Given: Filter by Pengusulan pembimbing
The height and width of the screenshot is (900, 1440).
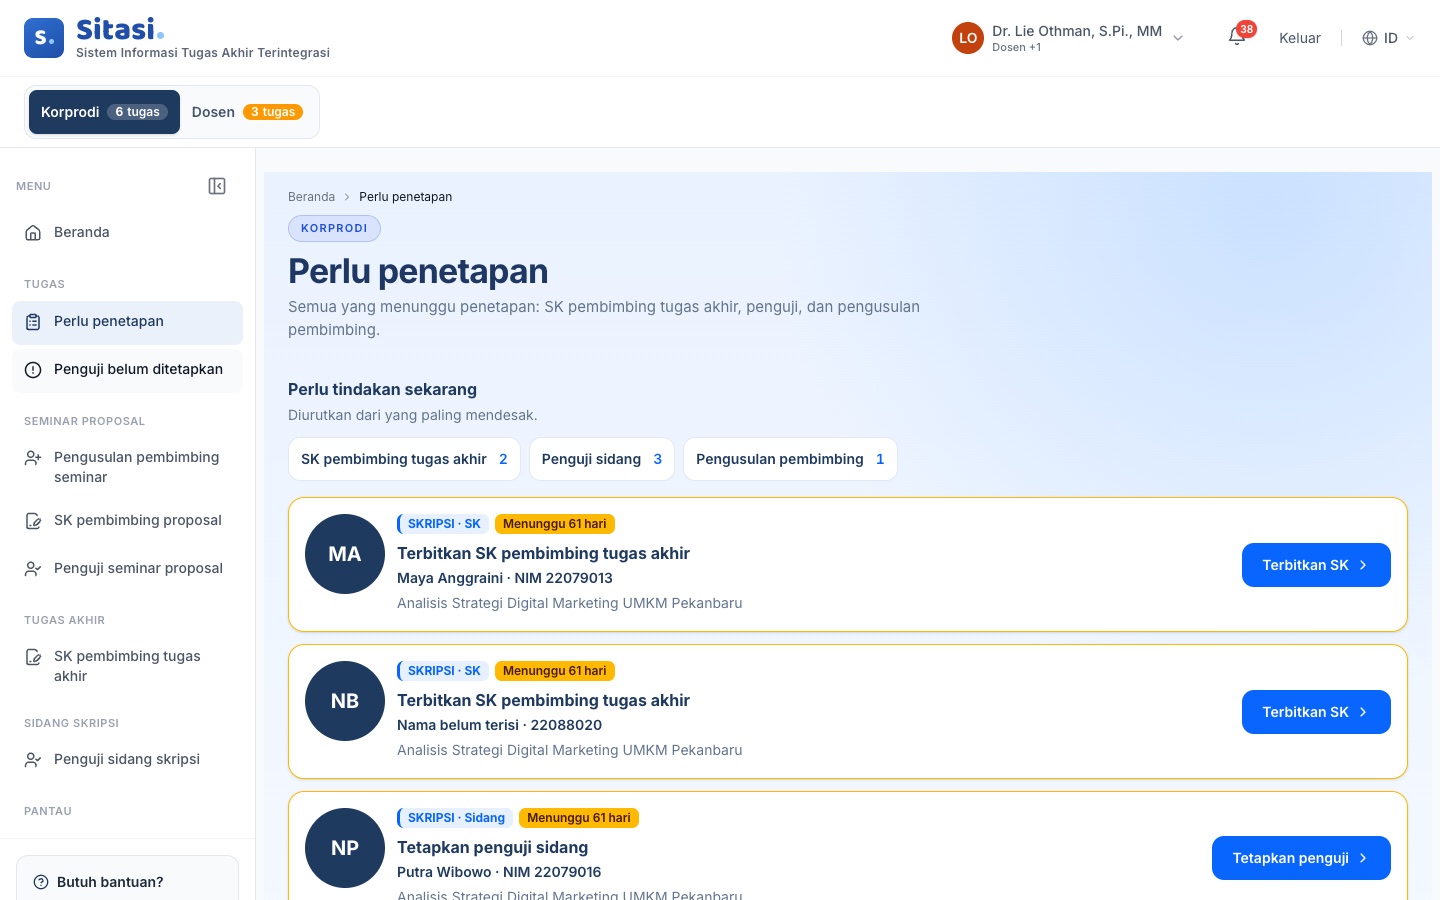Looking at the screenshot, I should pos(790,459).
